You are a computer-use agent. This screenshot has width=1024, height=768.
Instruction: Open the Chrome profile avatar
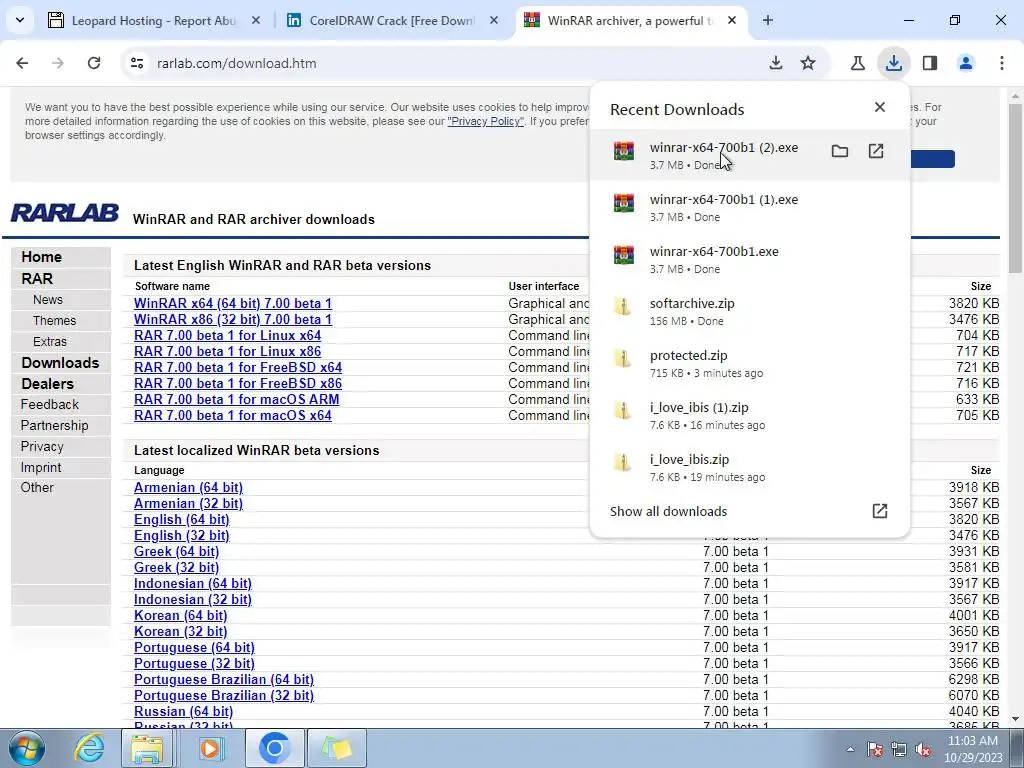pos(966,63)
